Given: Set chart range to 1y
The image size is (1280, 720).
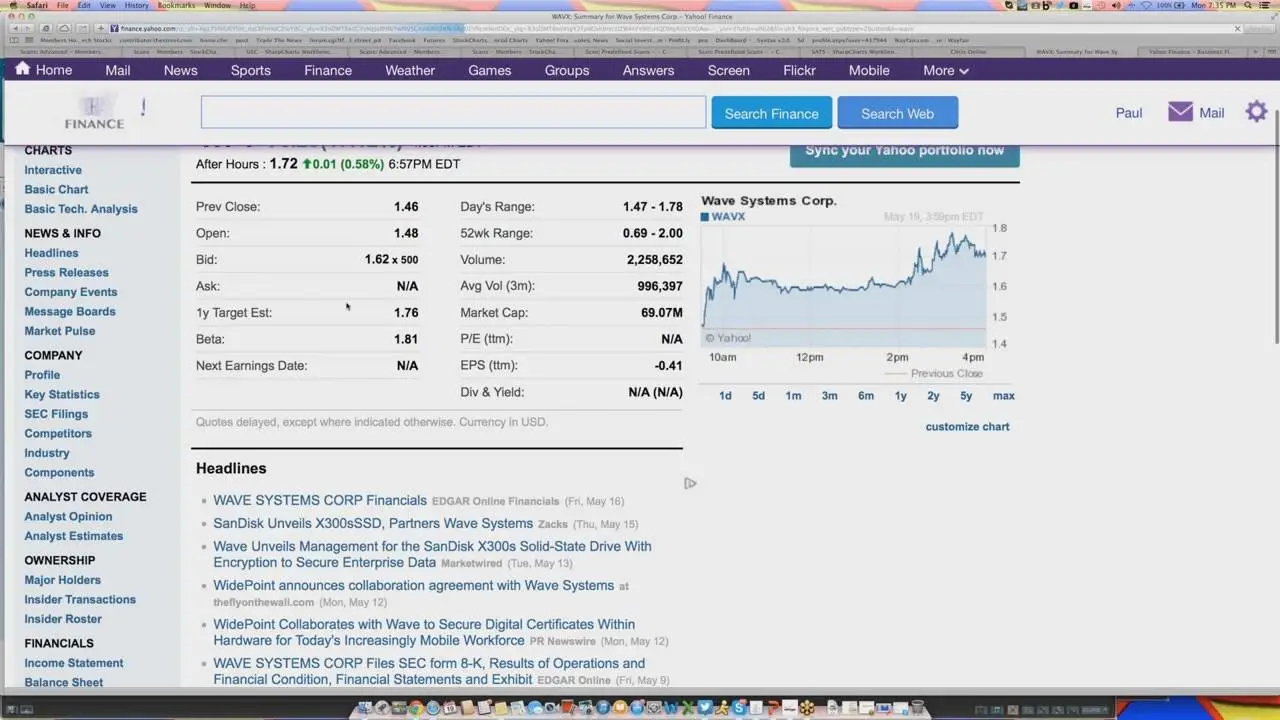Looking at the screenshot, I should pyautogui.click(x=900, y=396).
